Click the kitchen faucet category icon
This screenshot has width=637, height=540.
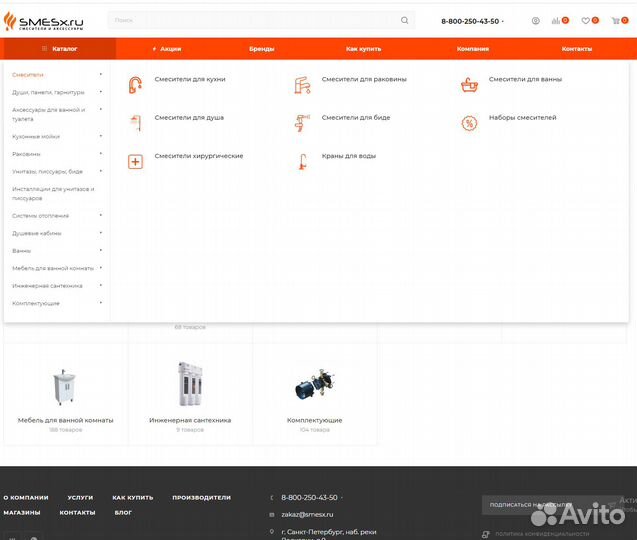point(135,86)
